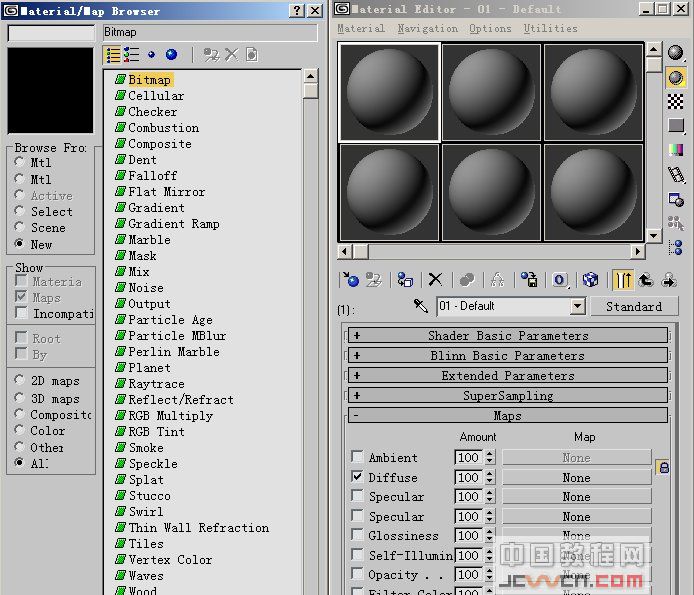Click Select By Material icon
Screen dimensions: 694x595
point(675,223)
